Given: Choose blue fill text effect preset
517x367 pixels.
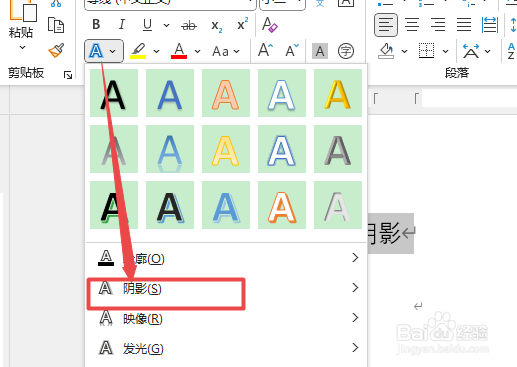Looking at the screenshot, I should tap(170, 93).
